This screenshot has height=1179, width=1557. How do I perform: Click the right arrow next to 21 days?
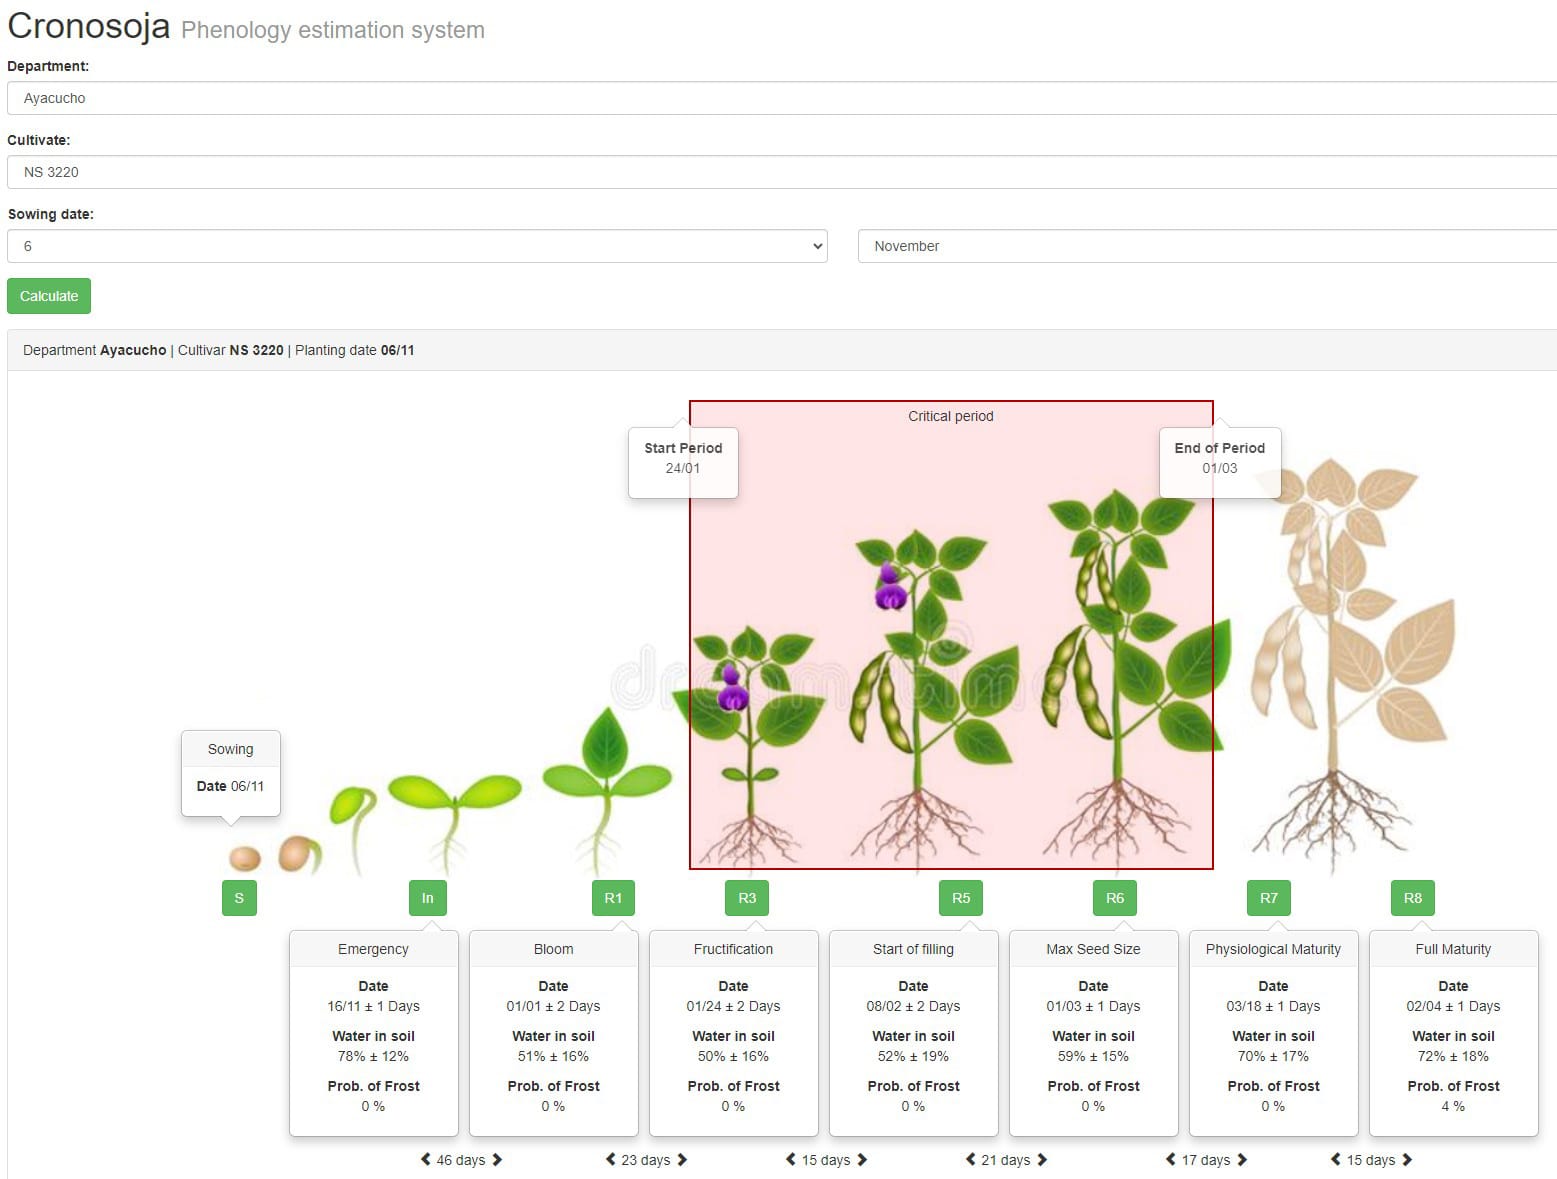[x=1041, y=1160]
